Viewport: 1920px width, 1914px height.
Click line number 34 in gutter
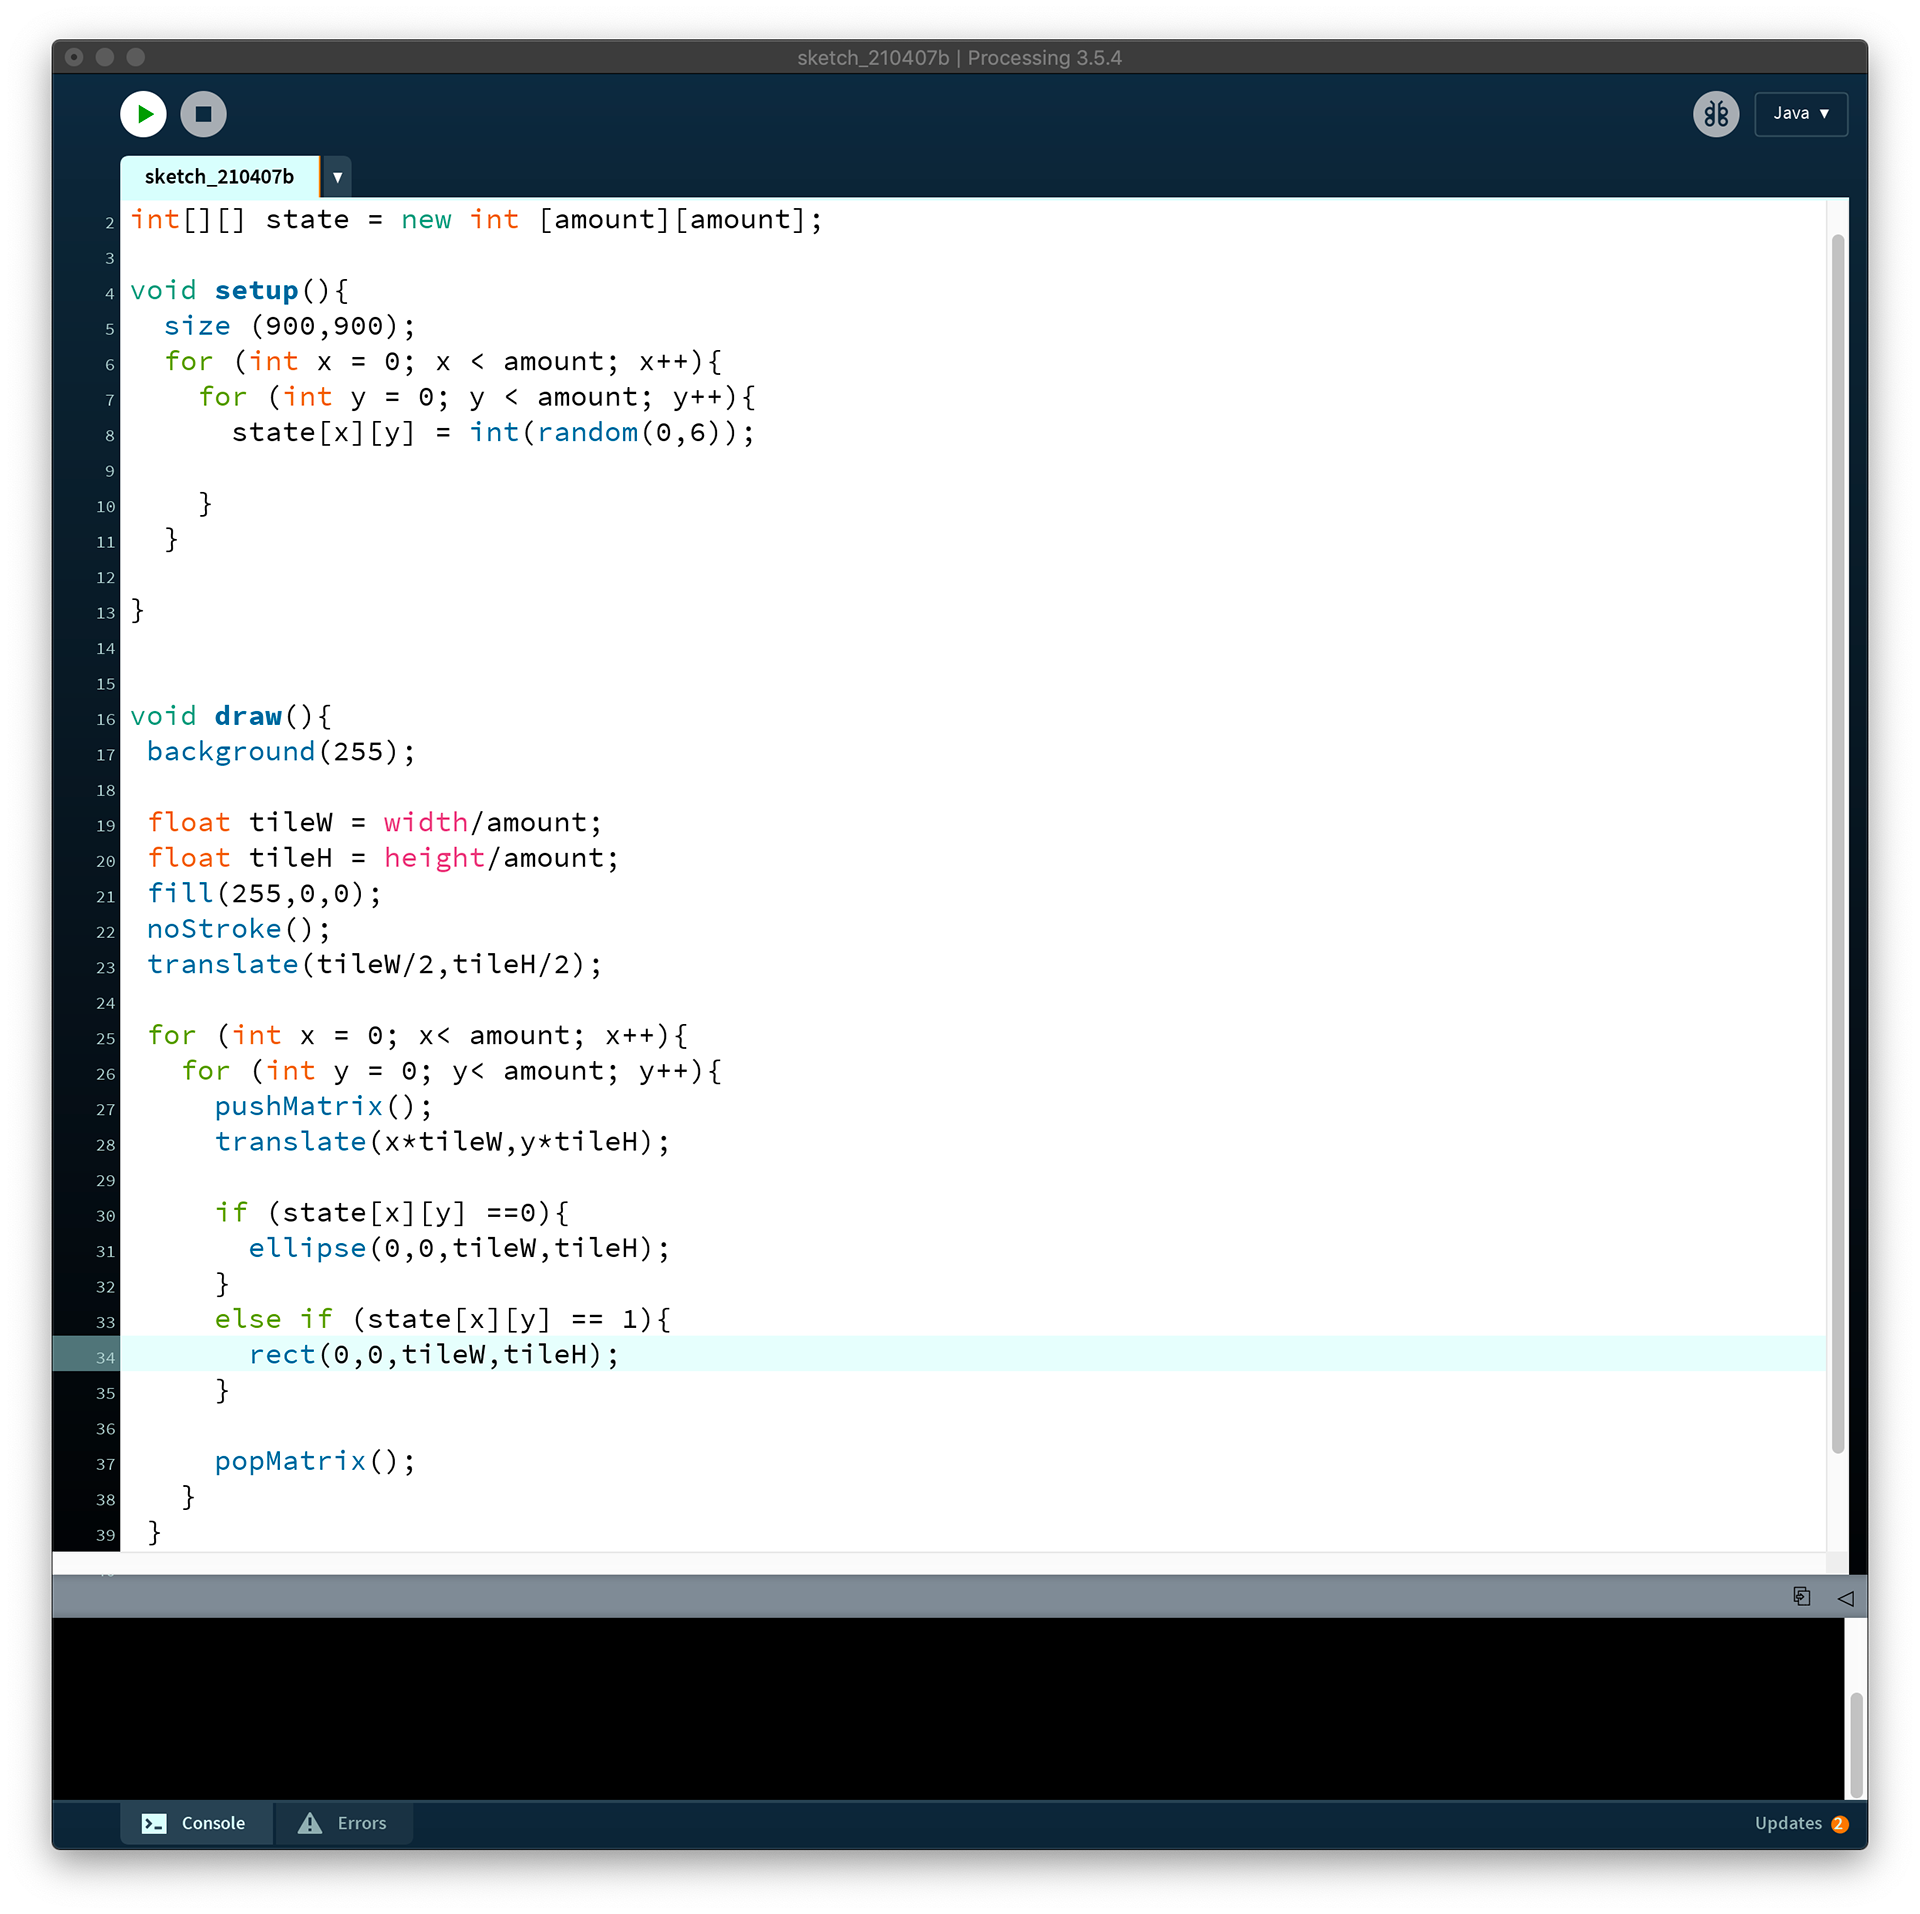[x=105, y=1357]
